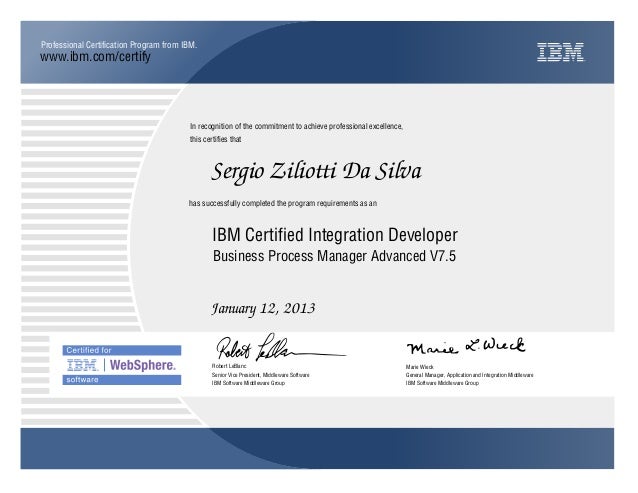Screen dimensions: 638x493
Task: Click the Certified for IBM WebSphere software badge
Action: pos(122,365)
